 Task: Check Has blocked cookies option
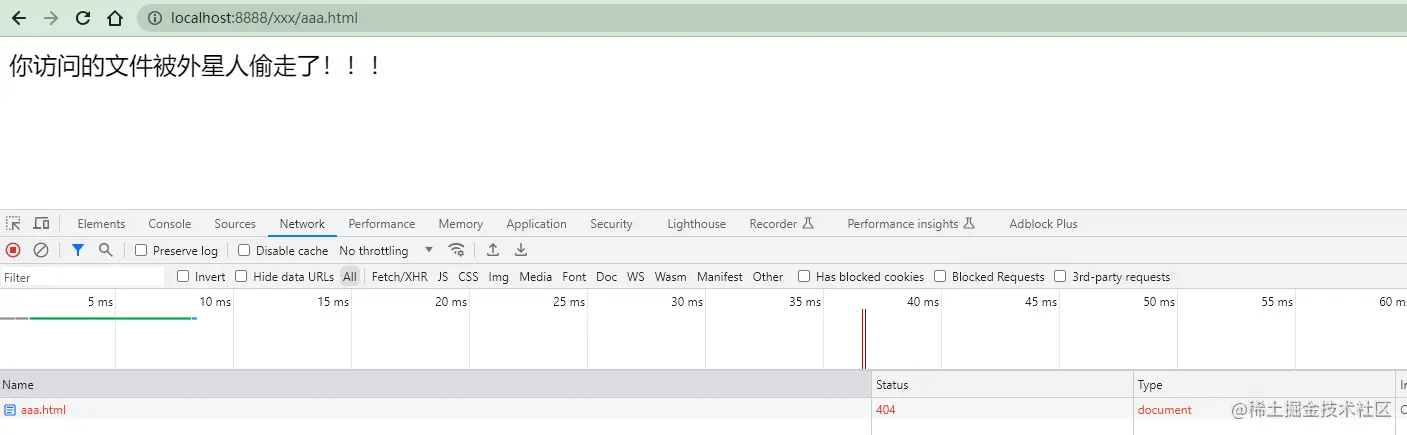coord(804,276)
